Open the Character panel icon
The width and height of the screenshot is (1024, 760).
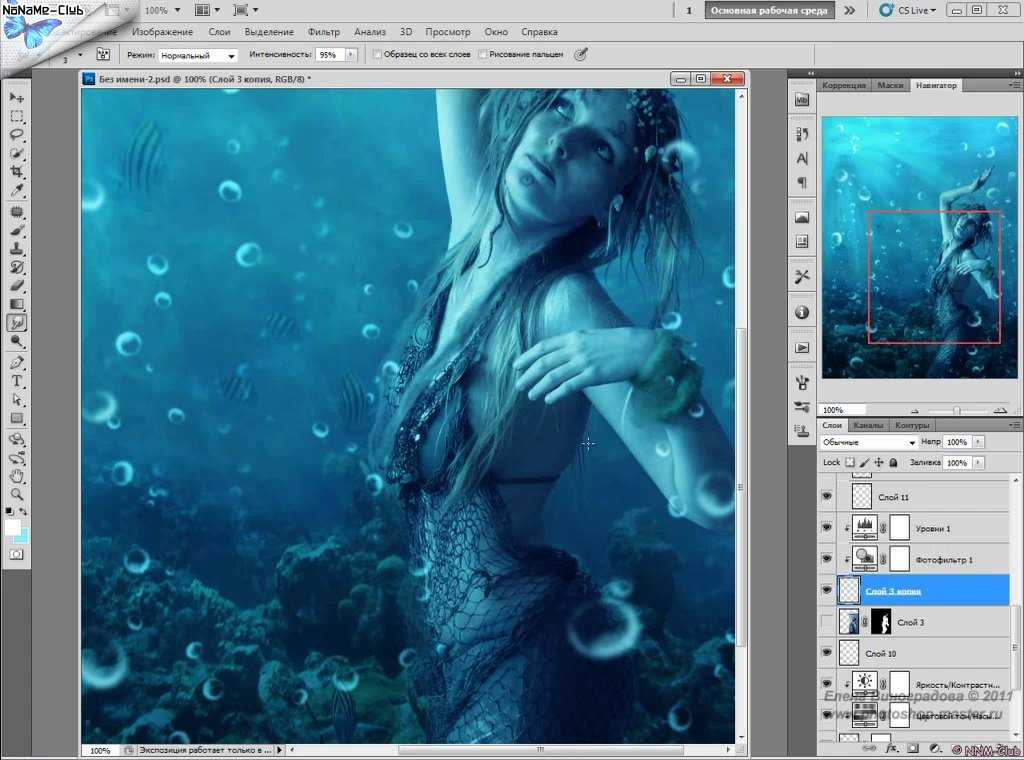pyautogui.click(x=802, y=158)
